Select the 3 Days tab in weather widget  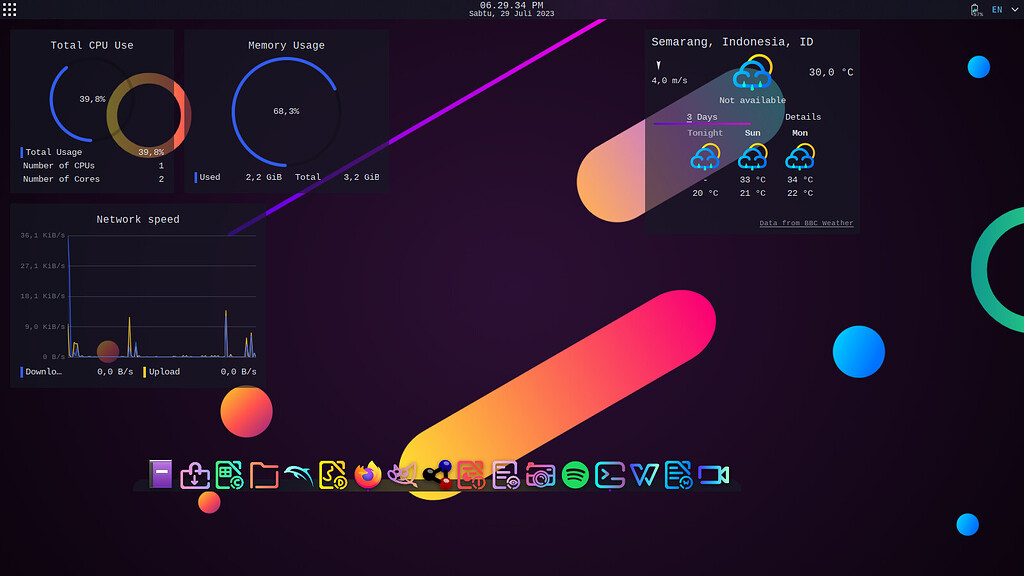click(x=701, y=117)
